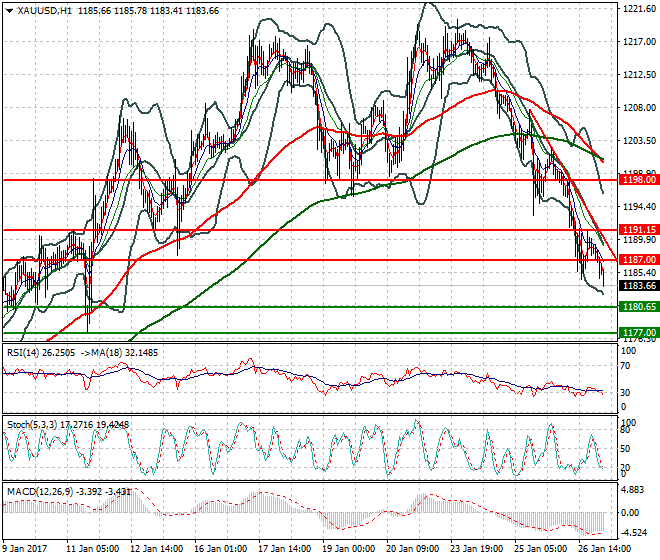Click the 16 Jan 01:00 time axis label
Viewport: 660px width, 560px height.
coord(221,549)
